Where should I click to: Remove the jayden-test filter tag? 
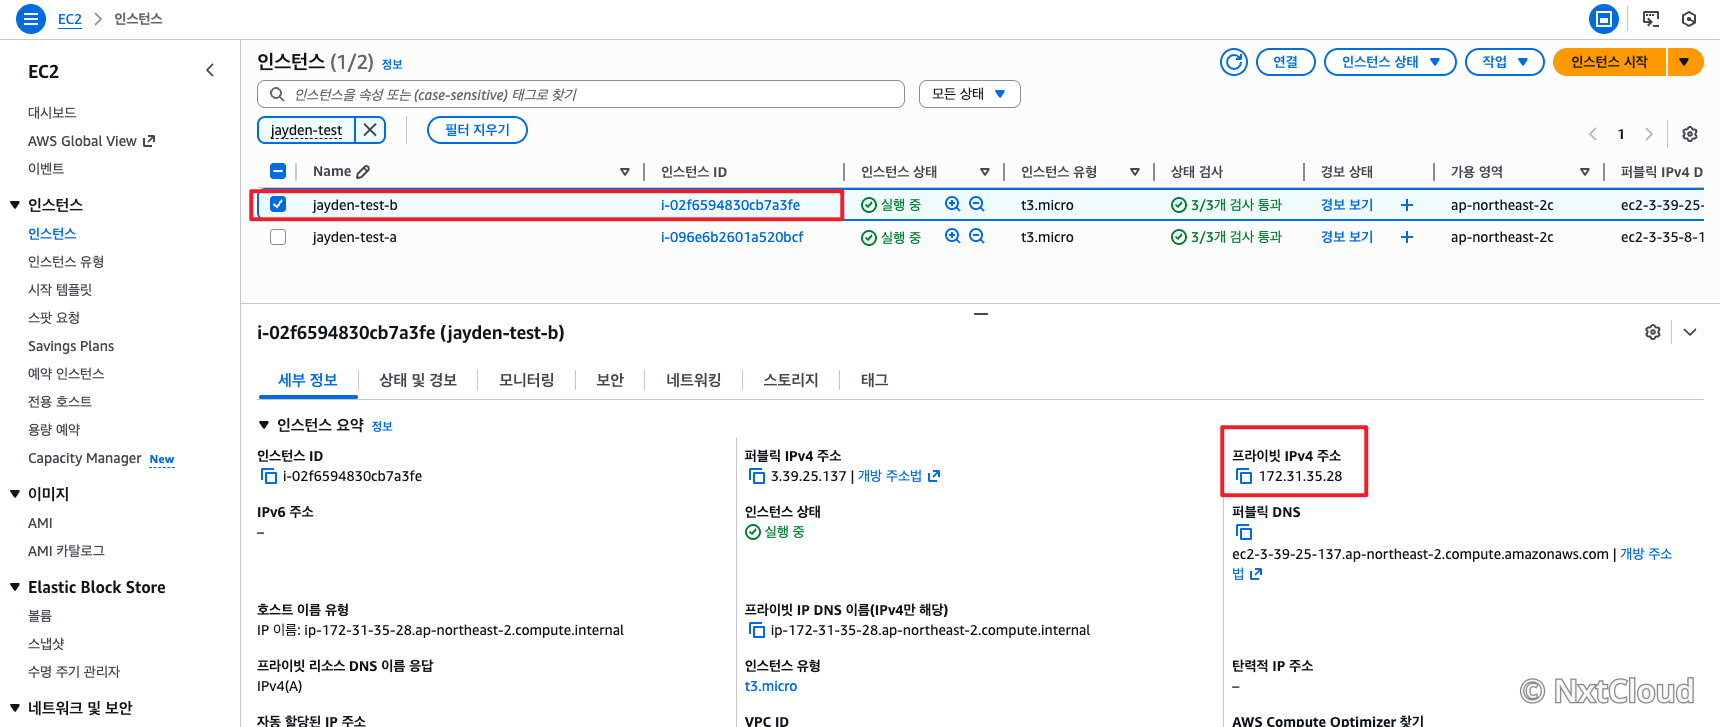(x=370, y=130)
